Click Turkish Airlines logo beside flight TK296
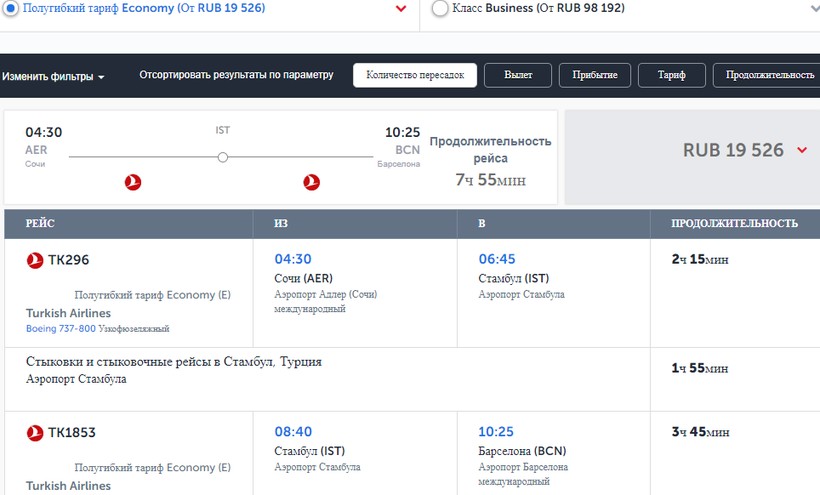Viewport: 820px width, 495px height. click(x=35, y=260)
